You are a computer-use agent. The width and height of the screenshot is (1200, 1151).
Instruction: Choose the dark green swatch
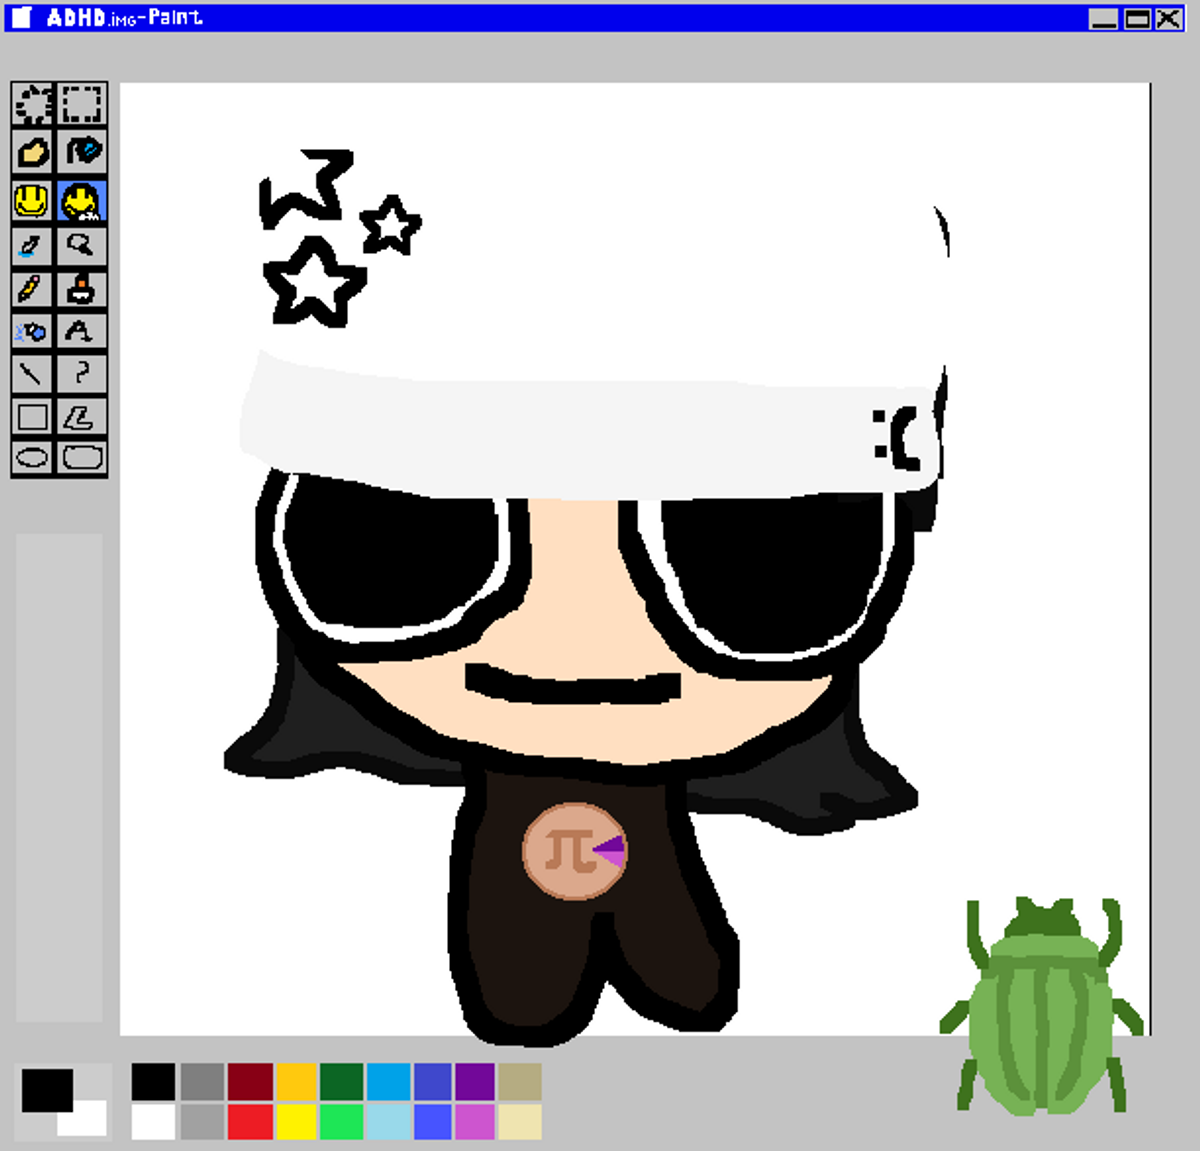tap(342, 1081)
